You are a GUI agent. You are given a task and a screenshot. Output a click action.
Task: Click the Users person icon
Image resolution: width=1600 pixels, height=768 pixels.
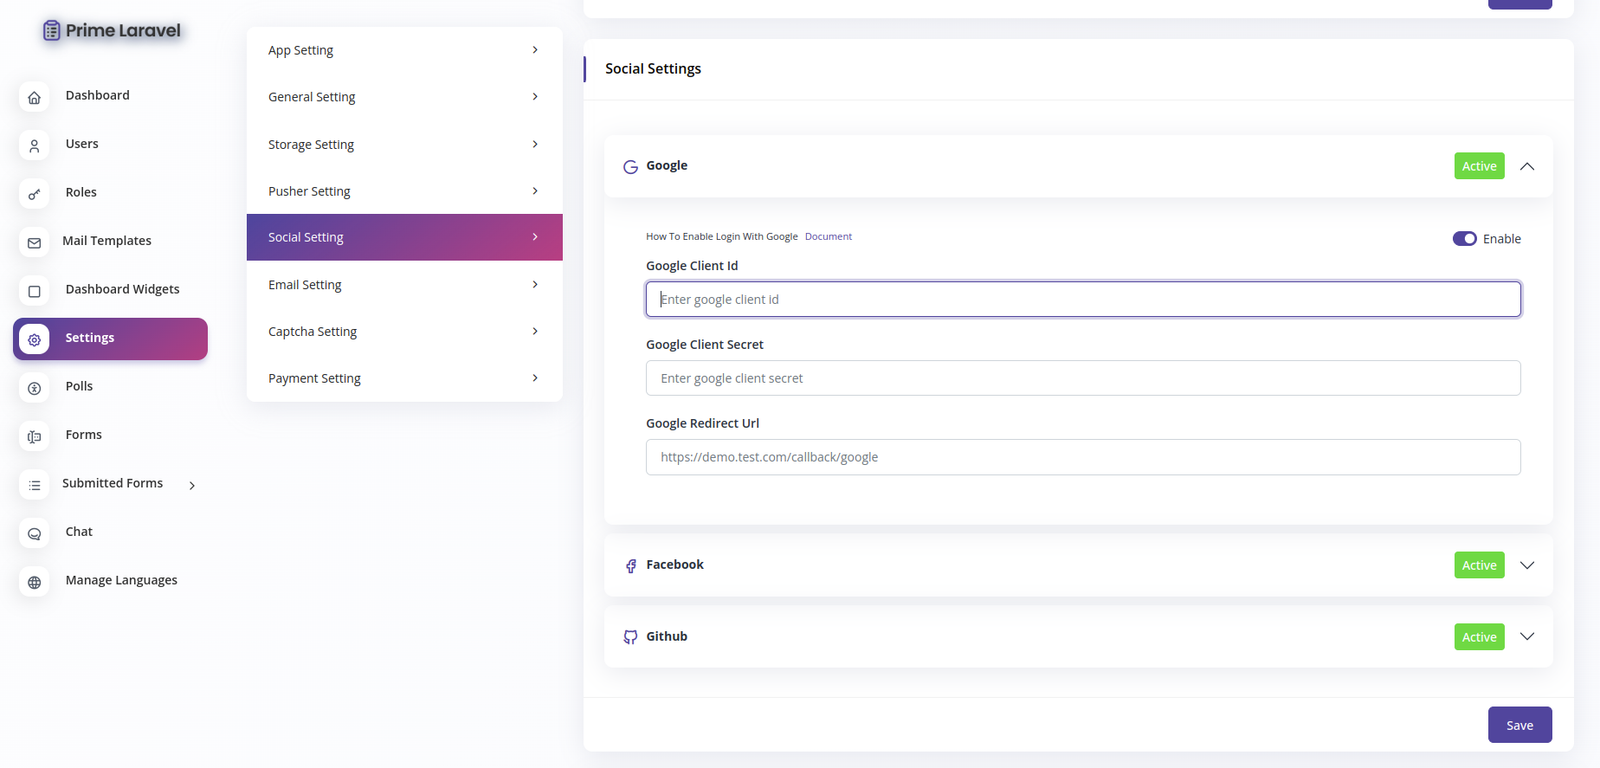[34, 145]
